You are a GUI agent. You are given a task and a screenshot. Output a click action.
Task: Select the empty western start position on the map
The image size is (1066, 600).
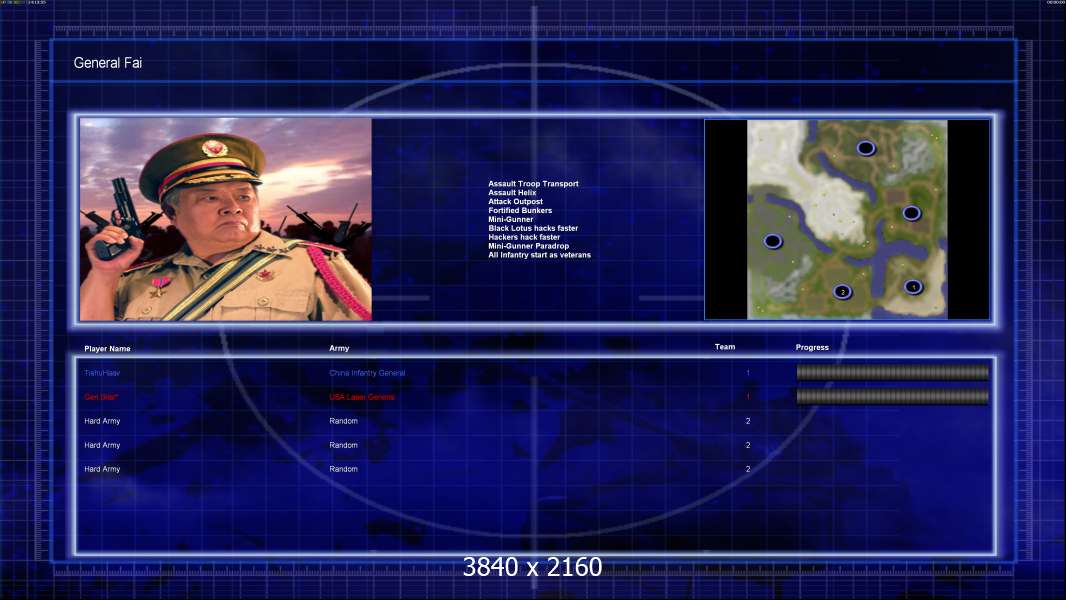[x=772, y=241]
